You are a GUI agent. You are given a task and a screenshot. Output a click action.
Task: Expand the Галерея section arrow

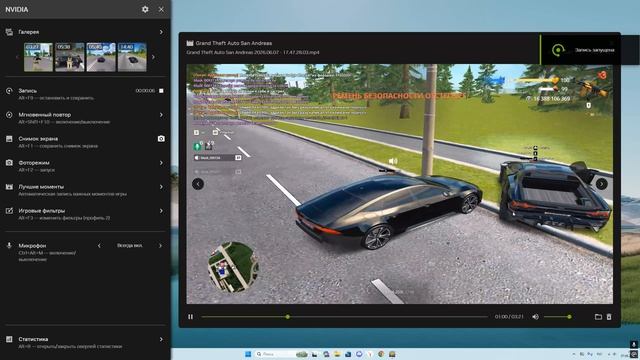pos(161,32)
